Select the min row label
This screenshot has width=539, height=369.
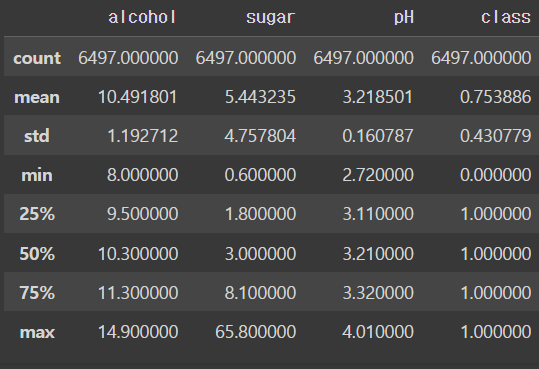(37, 175)
